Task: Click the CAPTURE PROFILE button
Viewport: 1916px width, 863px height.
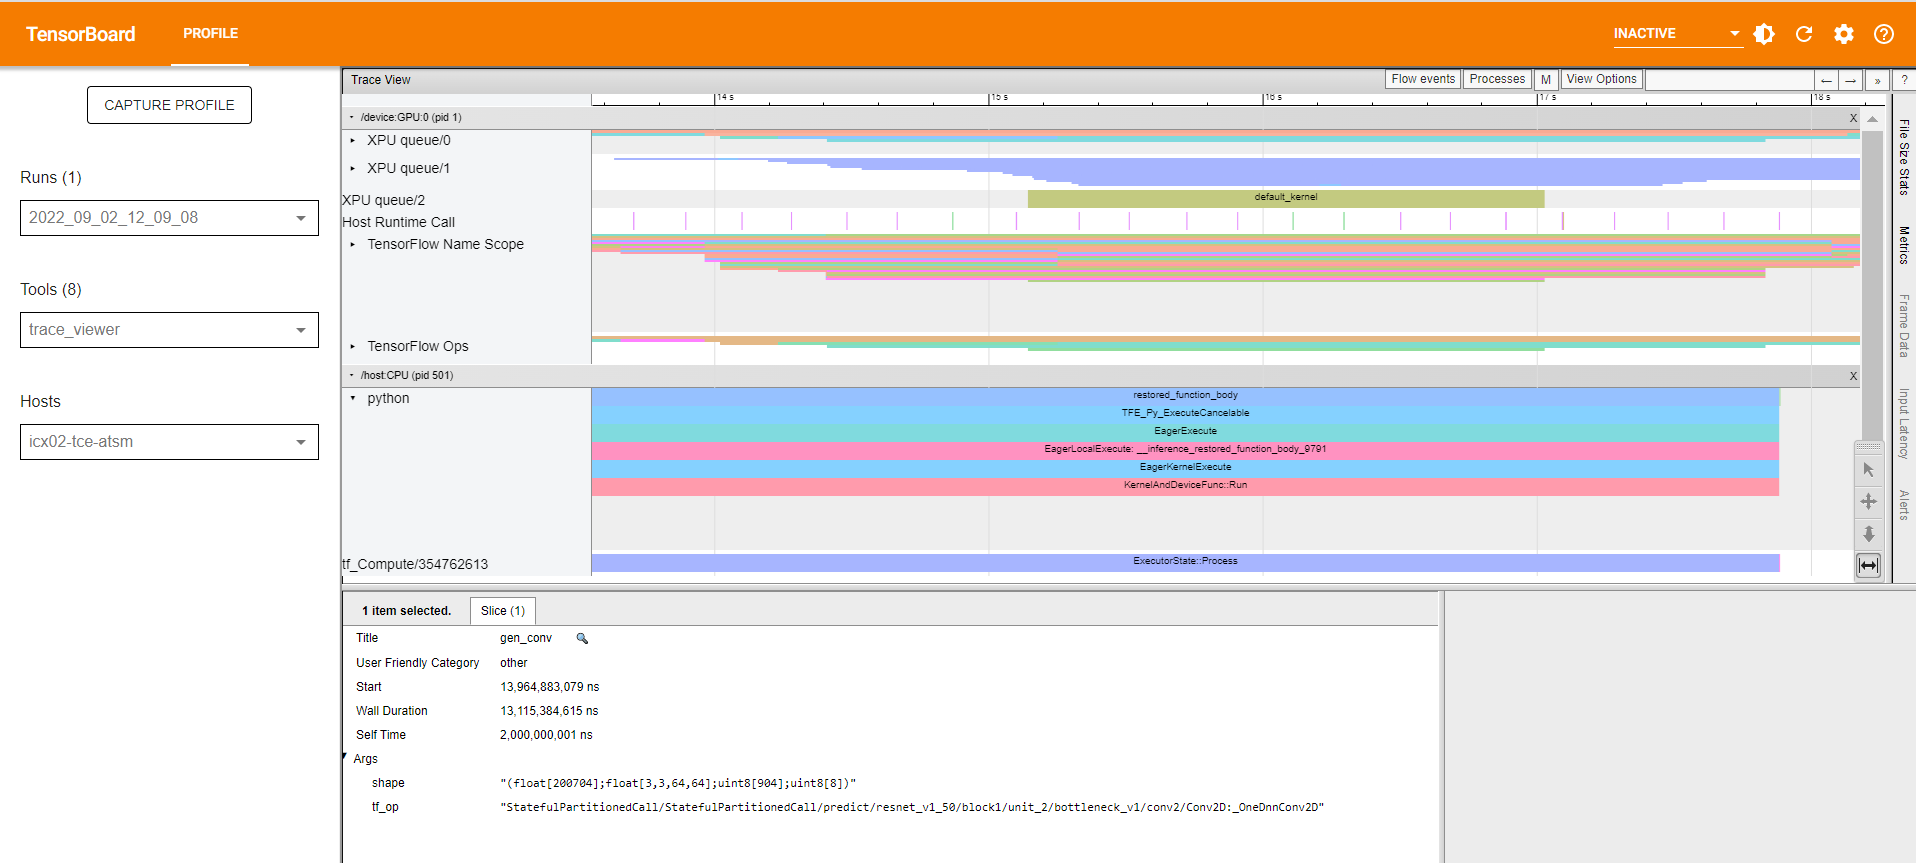Action: click(169, 105)
